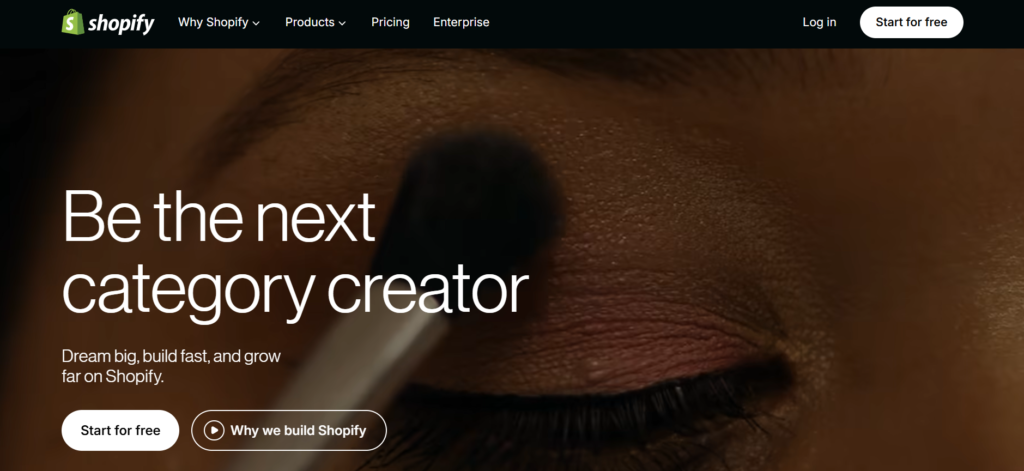Image resolution: width=1024 pixels, height=471 pixels.
Task: Select the Log in link
Action: pyautogui.click(x=819, y=22)
